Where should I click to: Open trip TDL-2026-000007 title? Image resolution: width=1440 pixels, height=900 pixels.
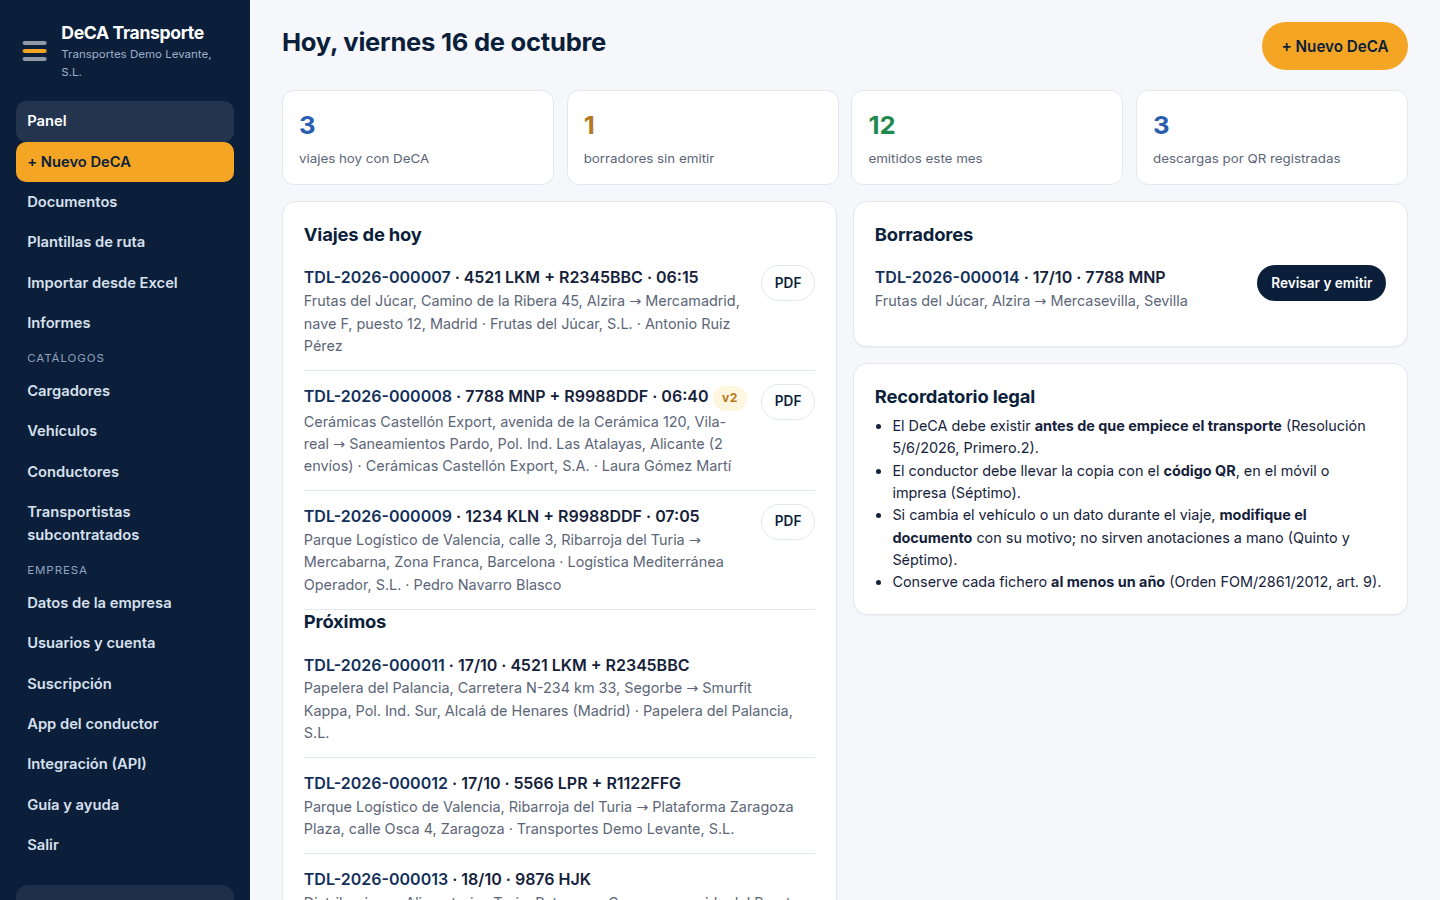pyautogui.click(x=501, y=277)
